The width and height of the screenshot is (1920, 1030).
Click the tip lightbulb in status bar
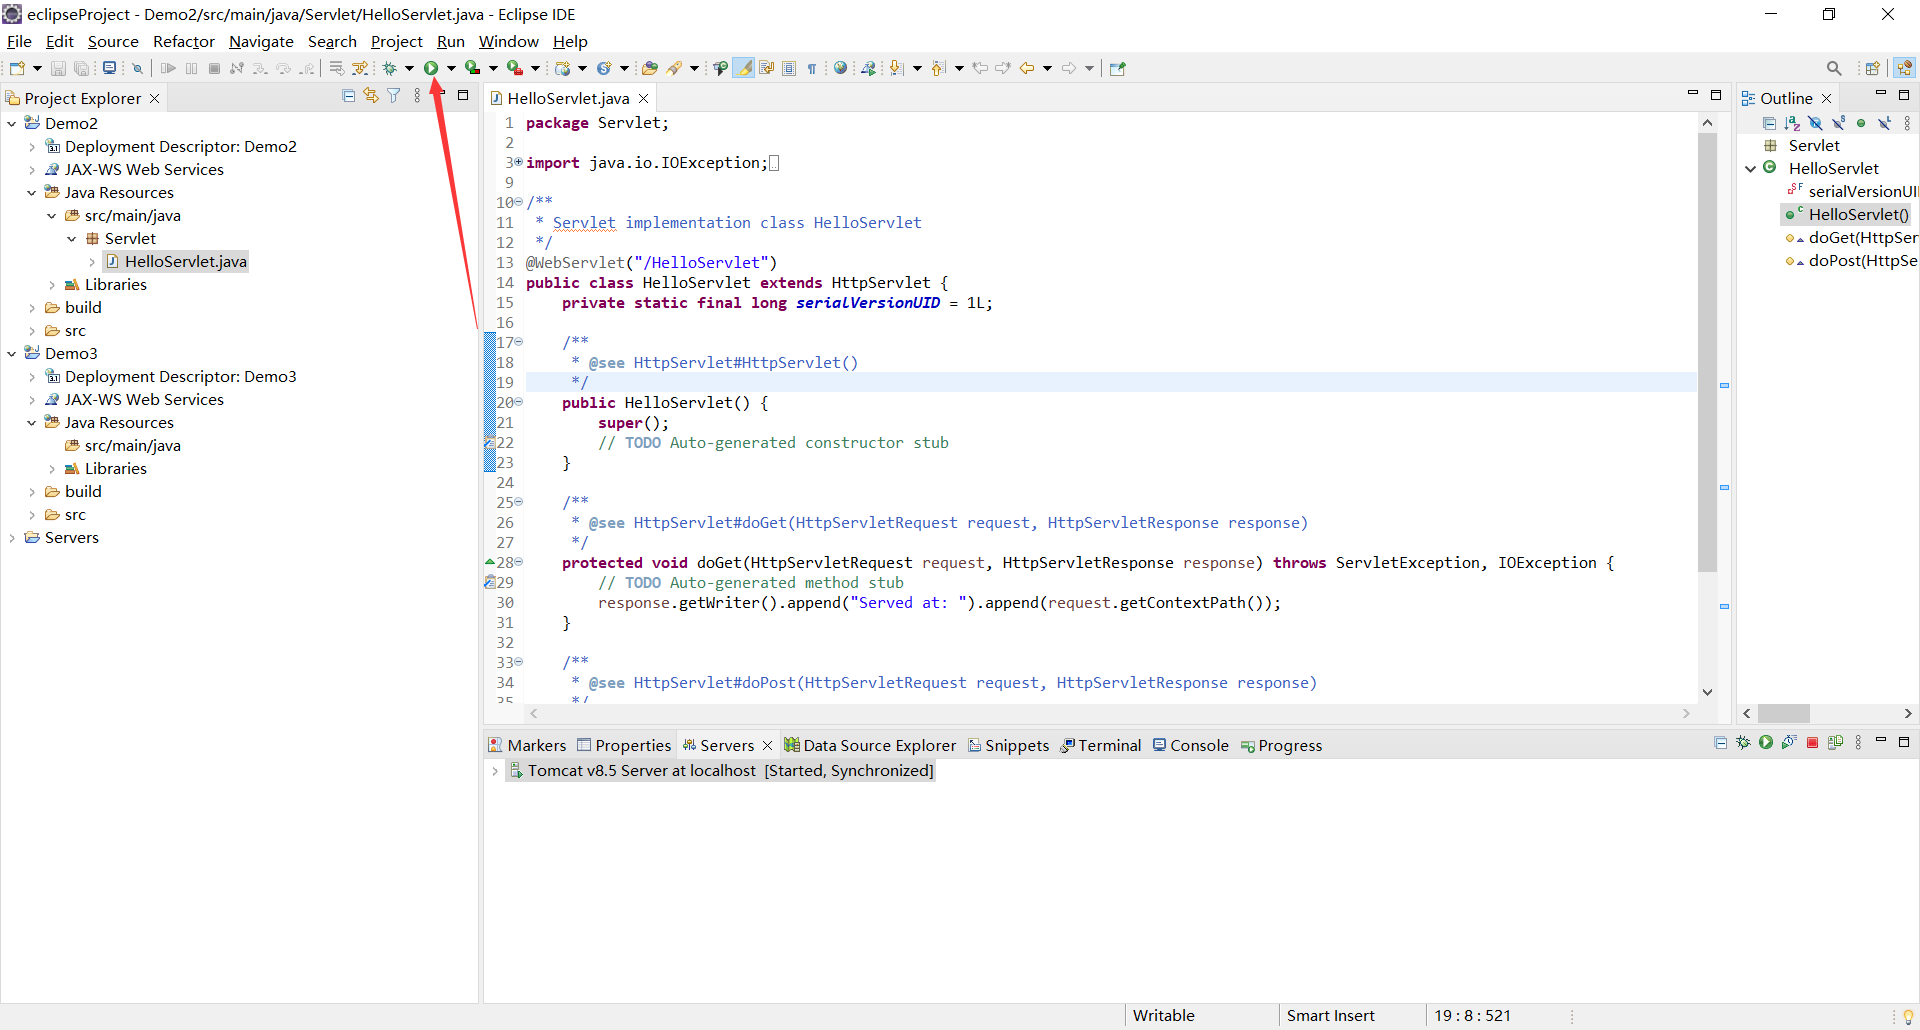point(1908,1016)
